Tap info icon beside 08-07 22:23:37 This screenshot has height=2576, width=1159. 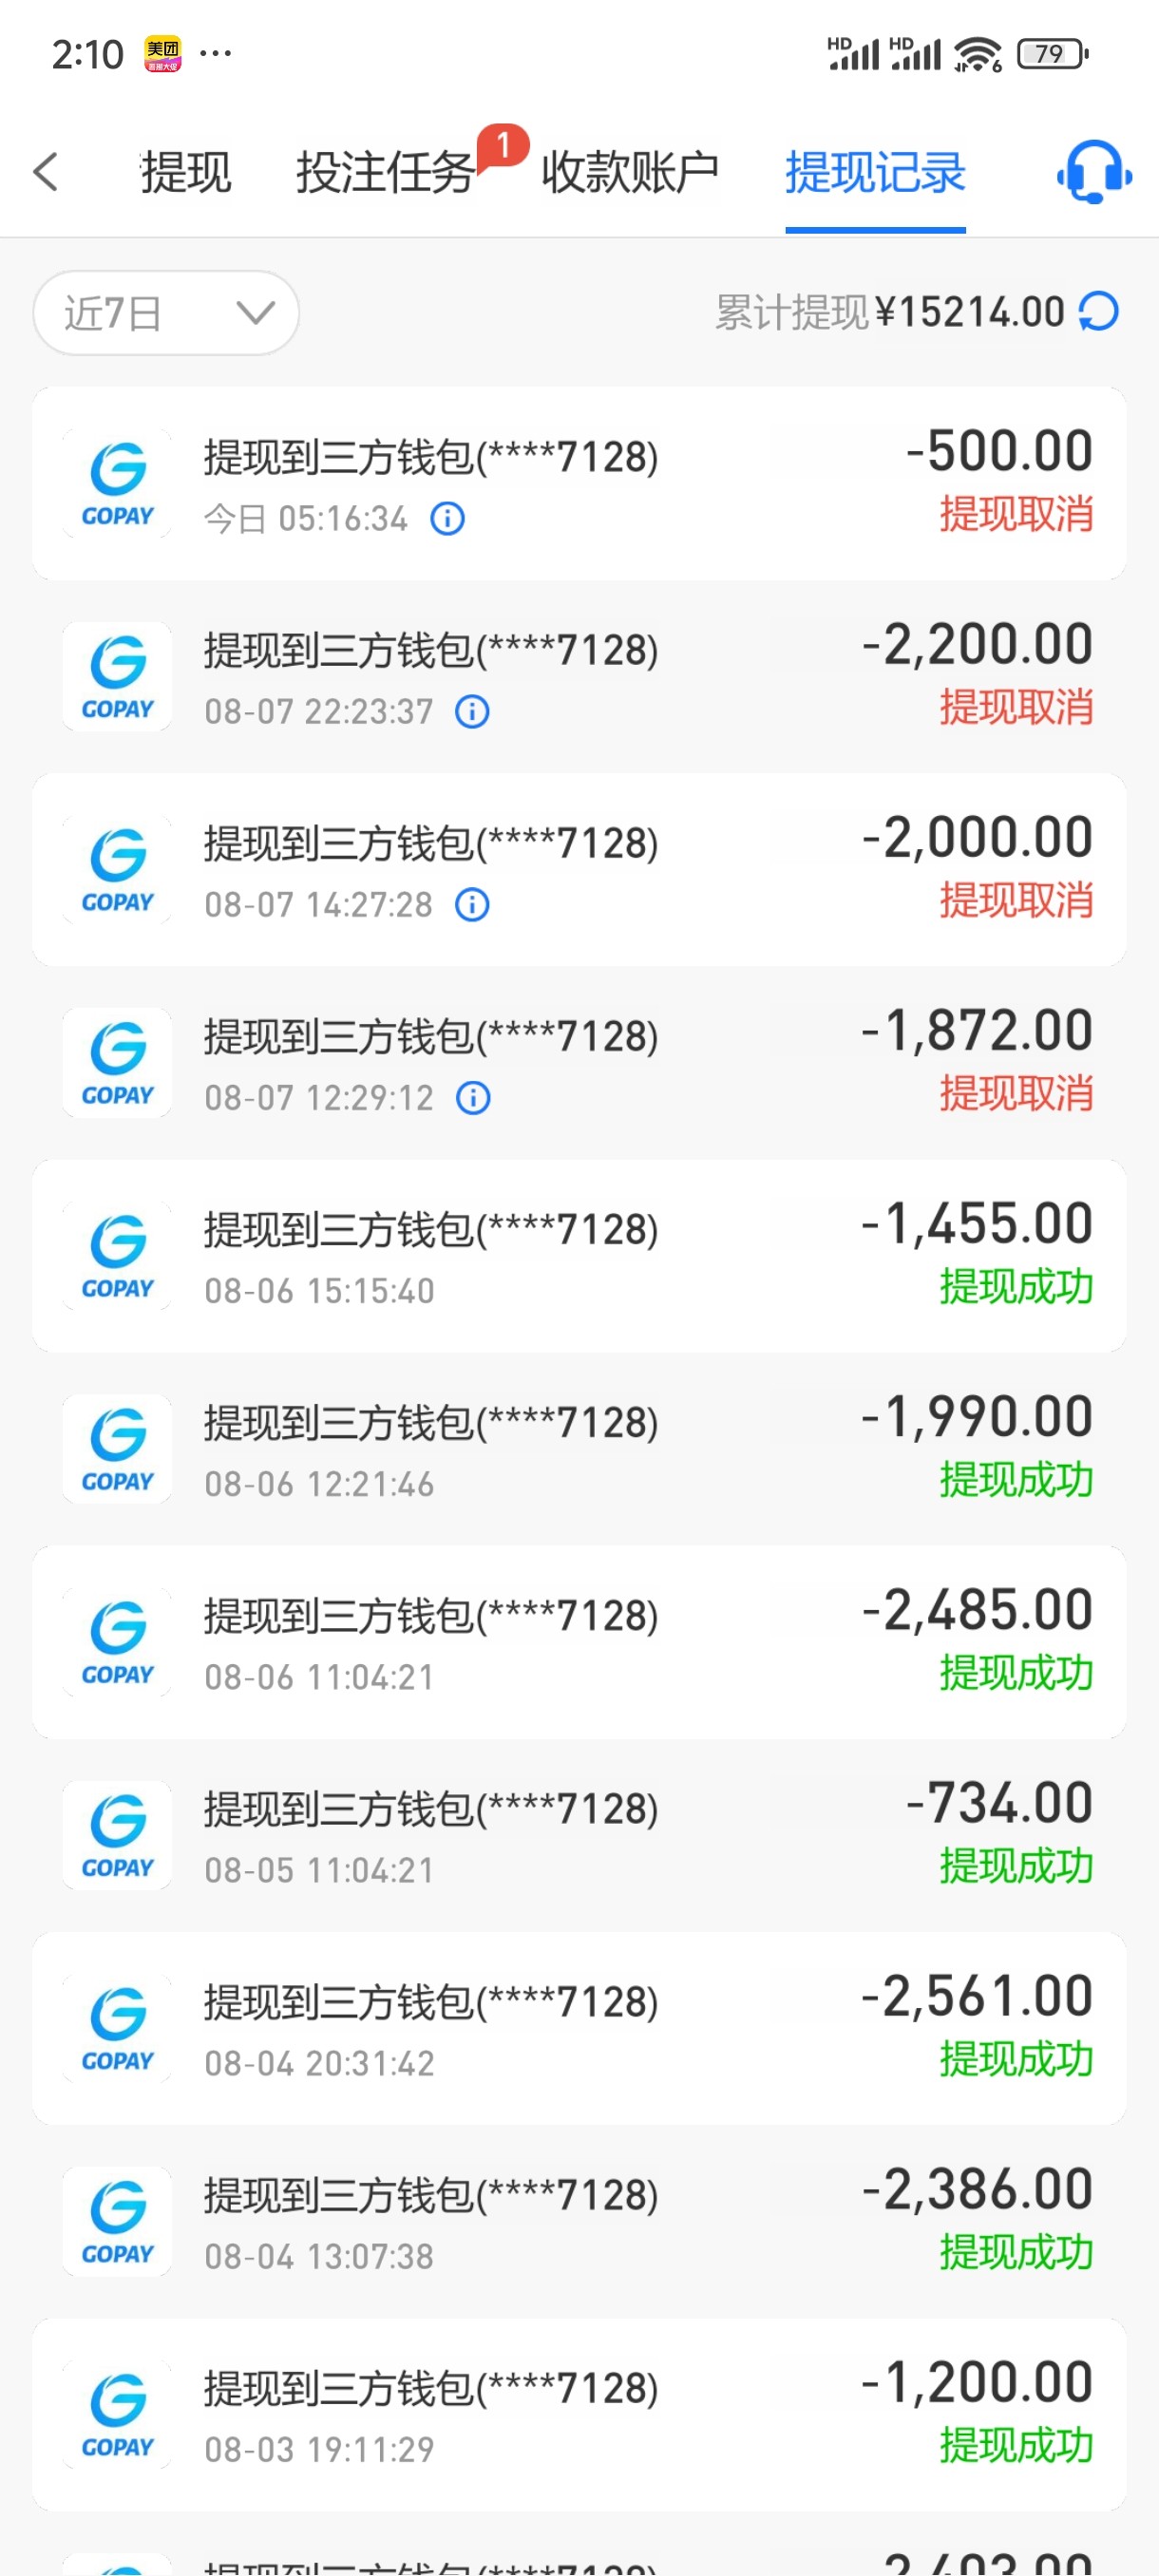[472, 711]
